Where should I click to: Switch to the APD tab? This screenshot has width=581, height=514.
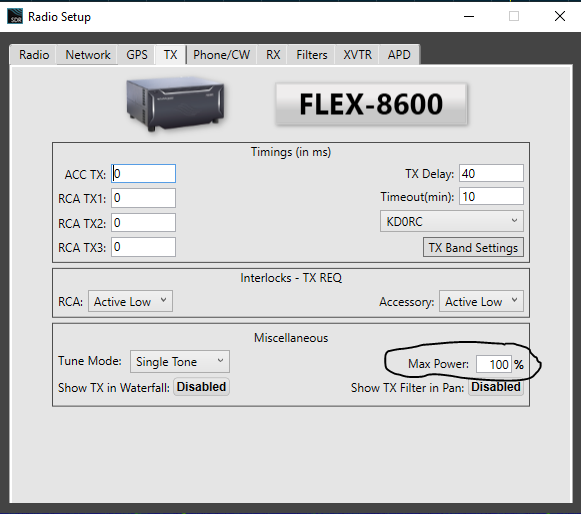pyautogui.click(x=399, y=55)
